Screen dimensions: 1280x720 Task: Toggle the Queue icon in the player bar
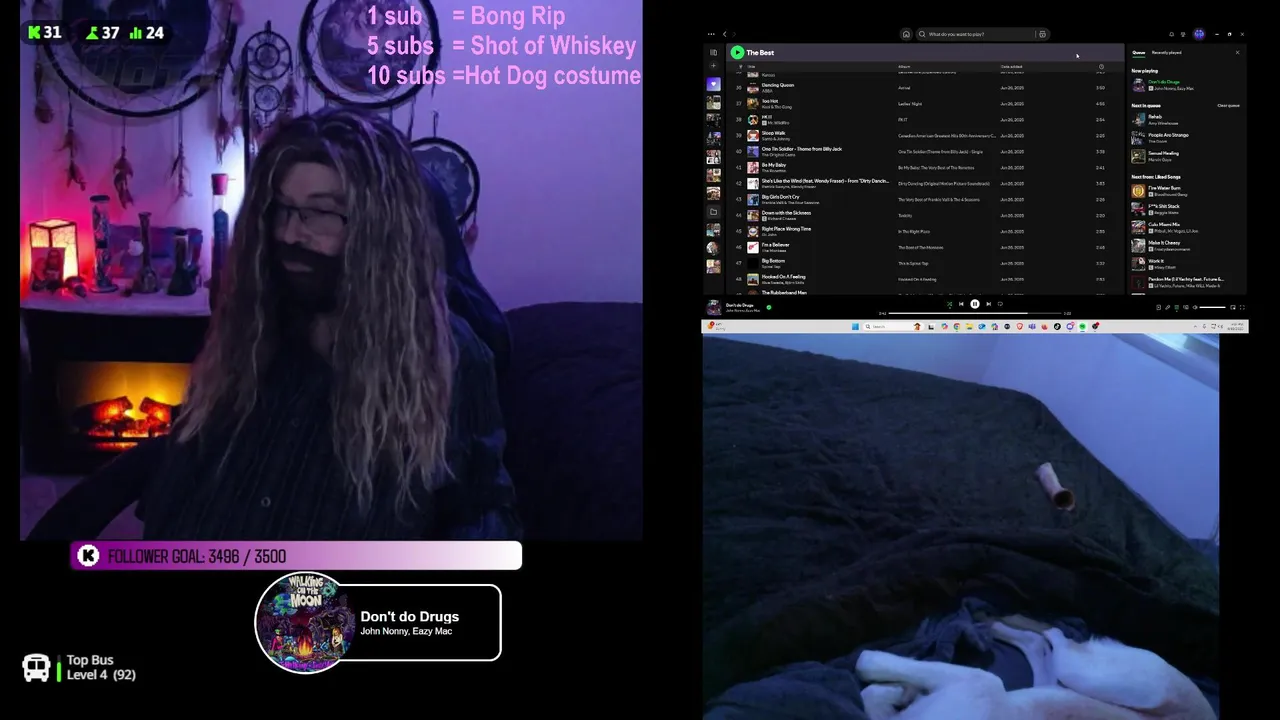pyautogui.click(x=1176, y=307)
